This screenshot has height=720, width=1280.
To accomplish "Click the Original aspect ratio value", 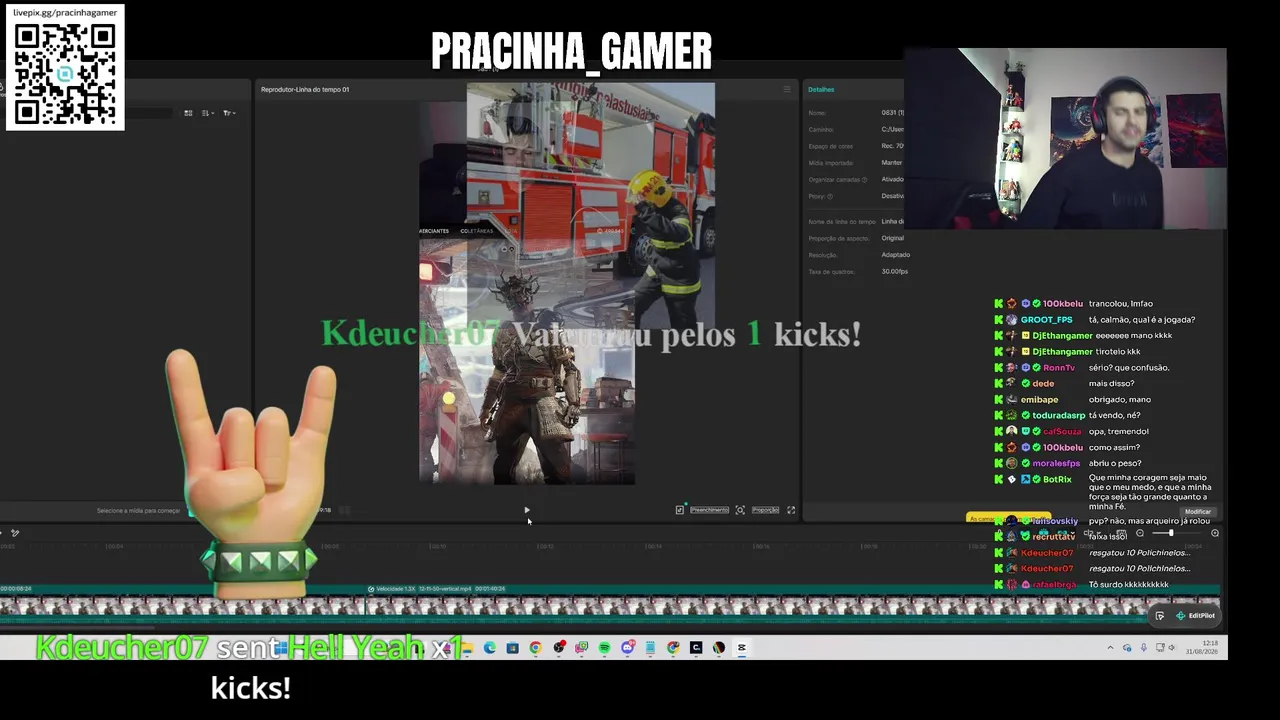I will [x=893, y=238].
